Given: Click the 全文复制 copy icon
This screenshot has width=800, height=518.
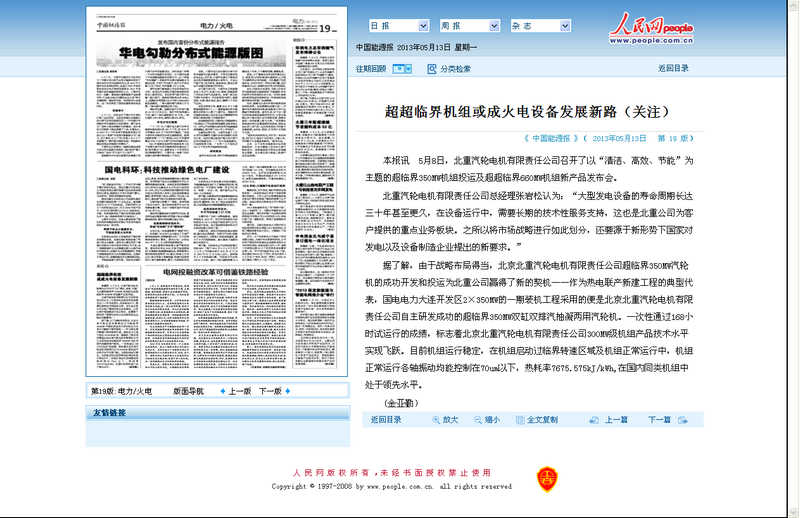Looking at the screenshot, I should coord(520,420).
